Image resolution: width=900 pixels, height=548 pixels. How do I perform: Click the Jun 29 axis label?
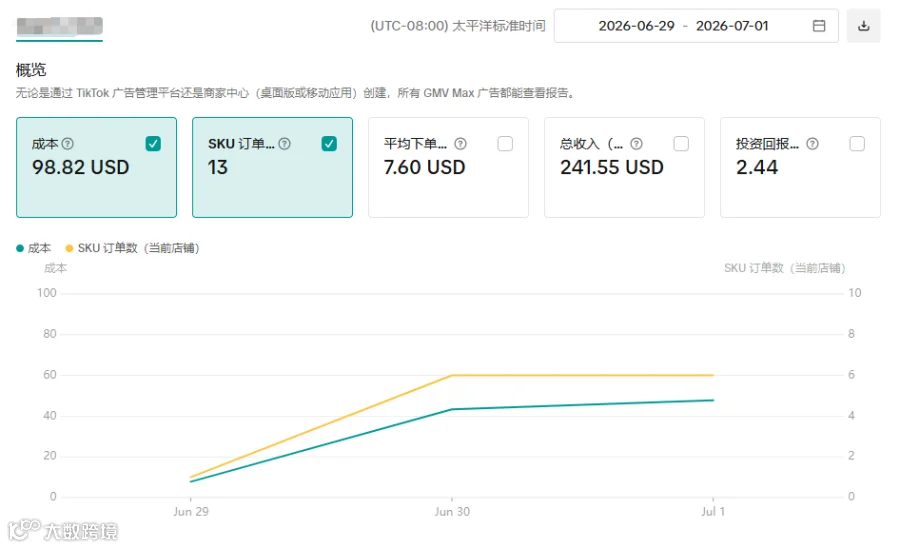191,511
